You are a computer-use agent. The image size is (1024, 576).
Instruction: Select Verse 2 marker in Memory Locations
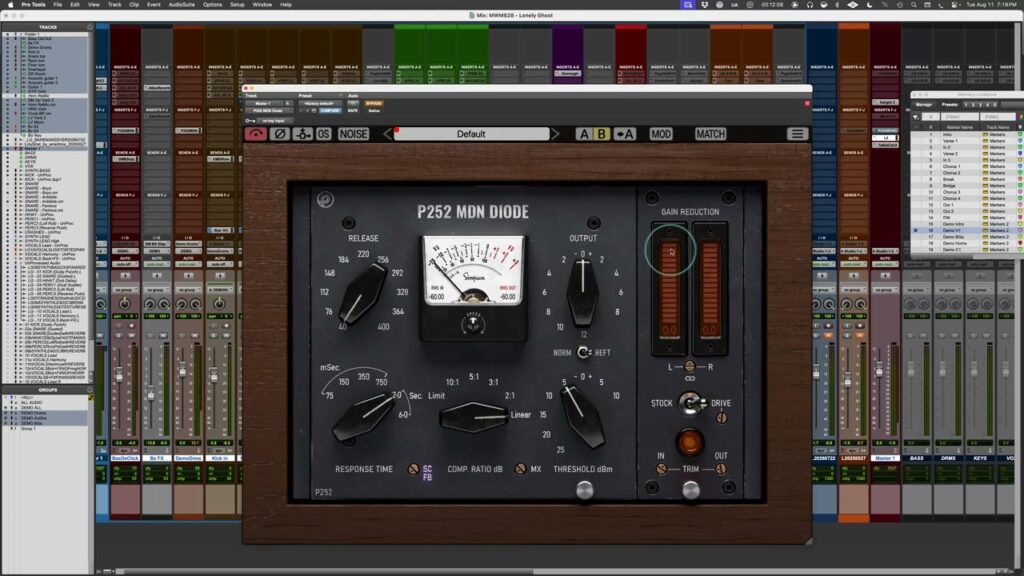pos(950,153)
